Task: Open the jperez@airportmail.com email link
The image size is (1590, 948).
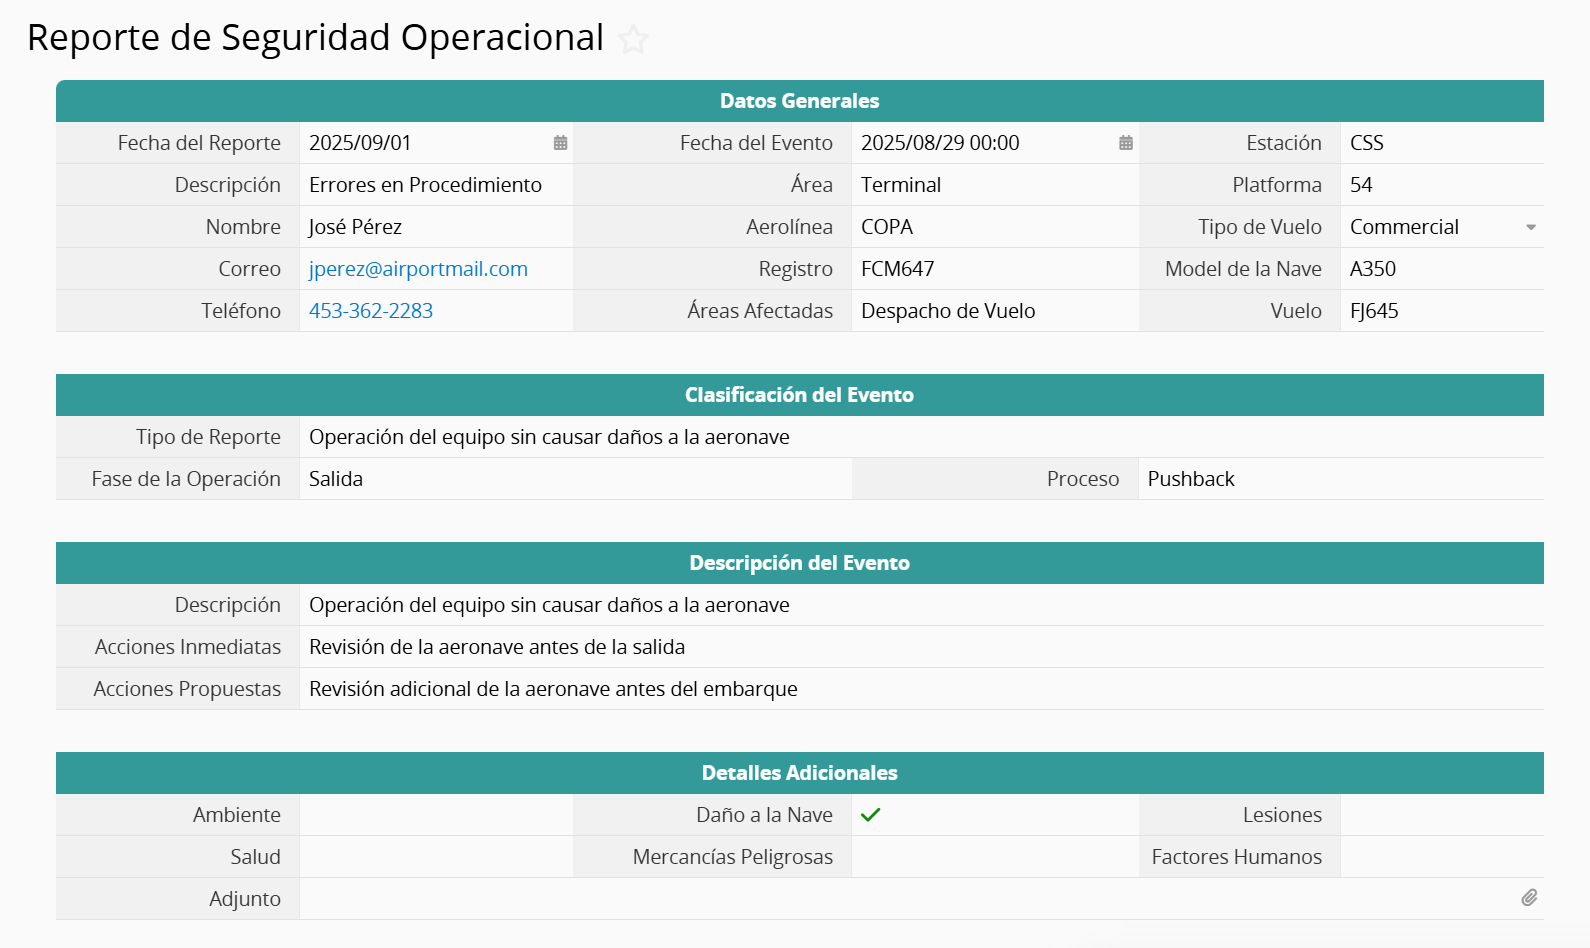Action: point(418,269)
